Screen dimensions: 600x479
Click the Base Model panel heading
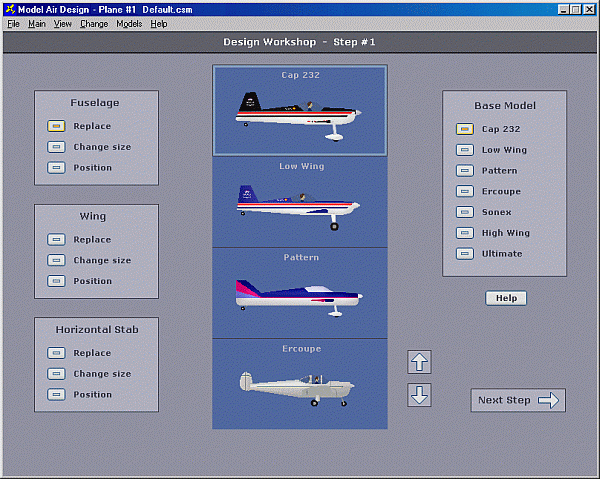505,106
